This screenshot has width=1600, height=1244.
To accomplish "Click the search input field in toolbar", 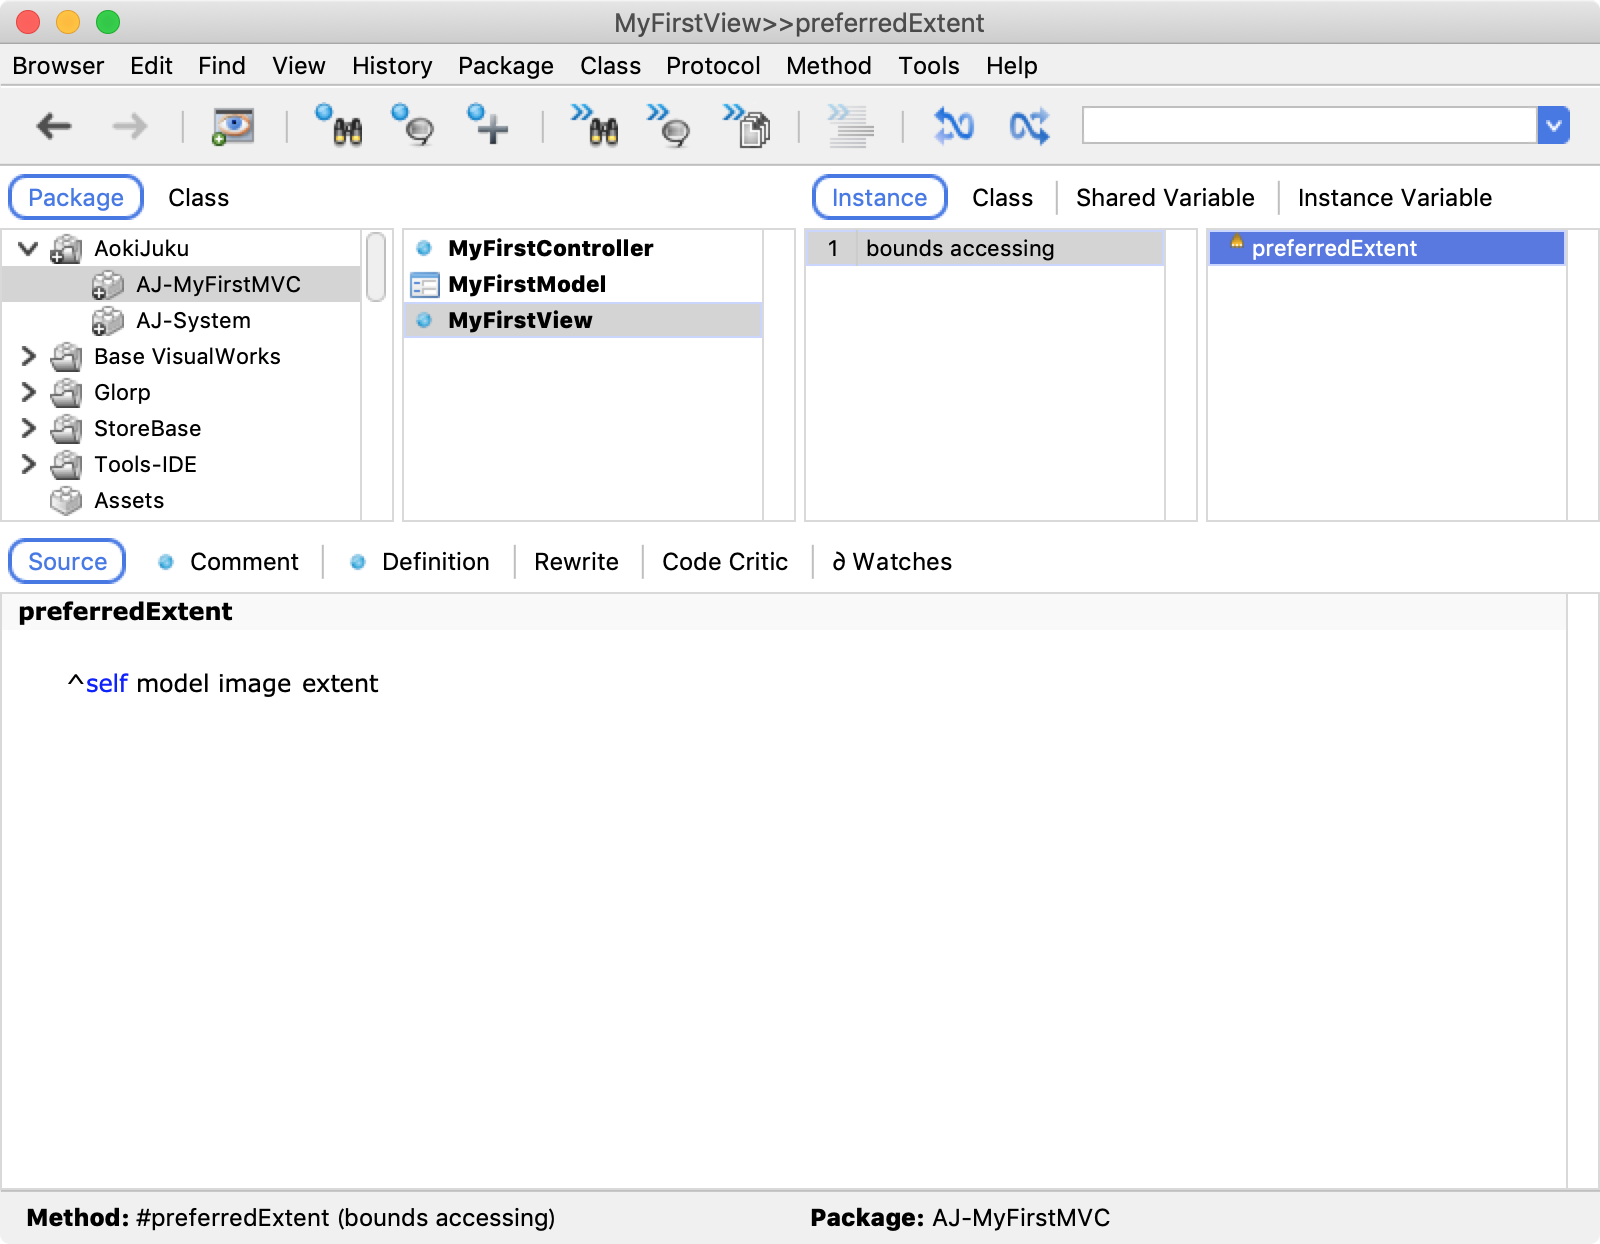I will [x=1308, y=126].
